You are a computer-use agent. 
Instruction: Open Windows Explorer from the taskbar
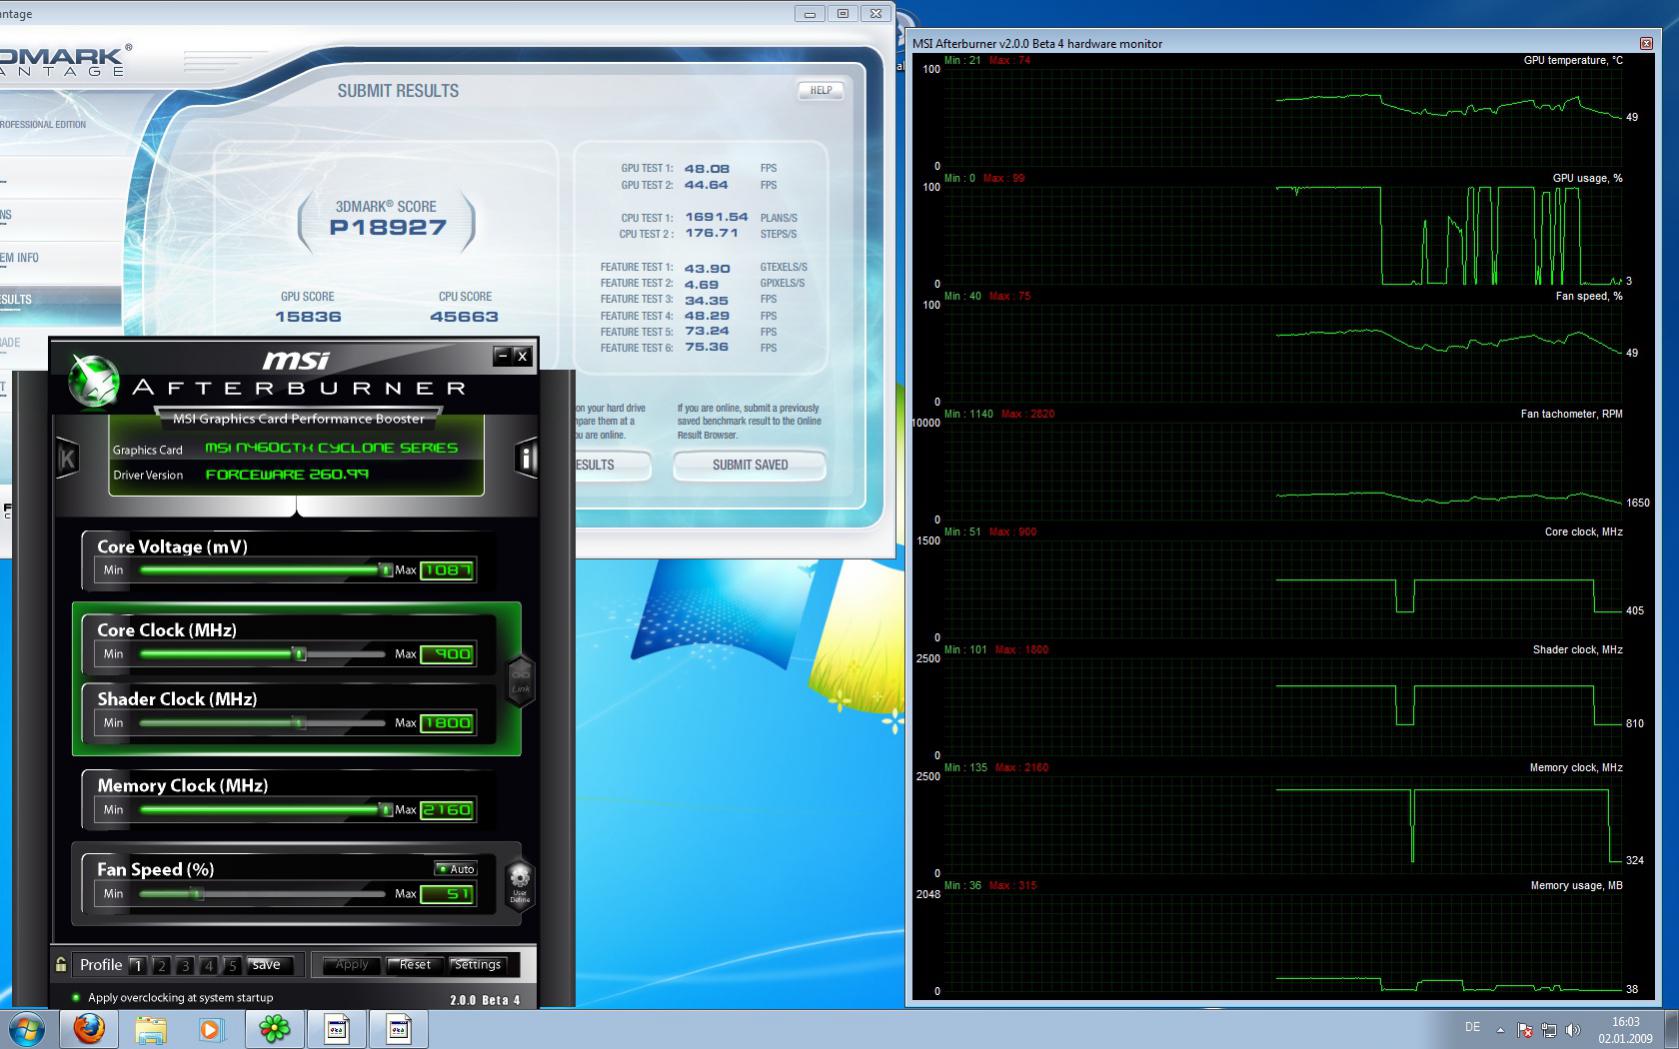pos(151,1029)
